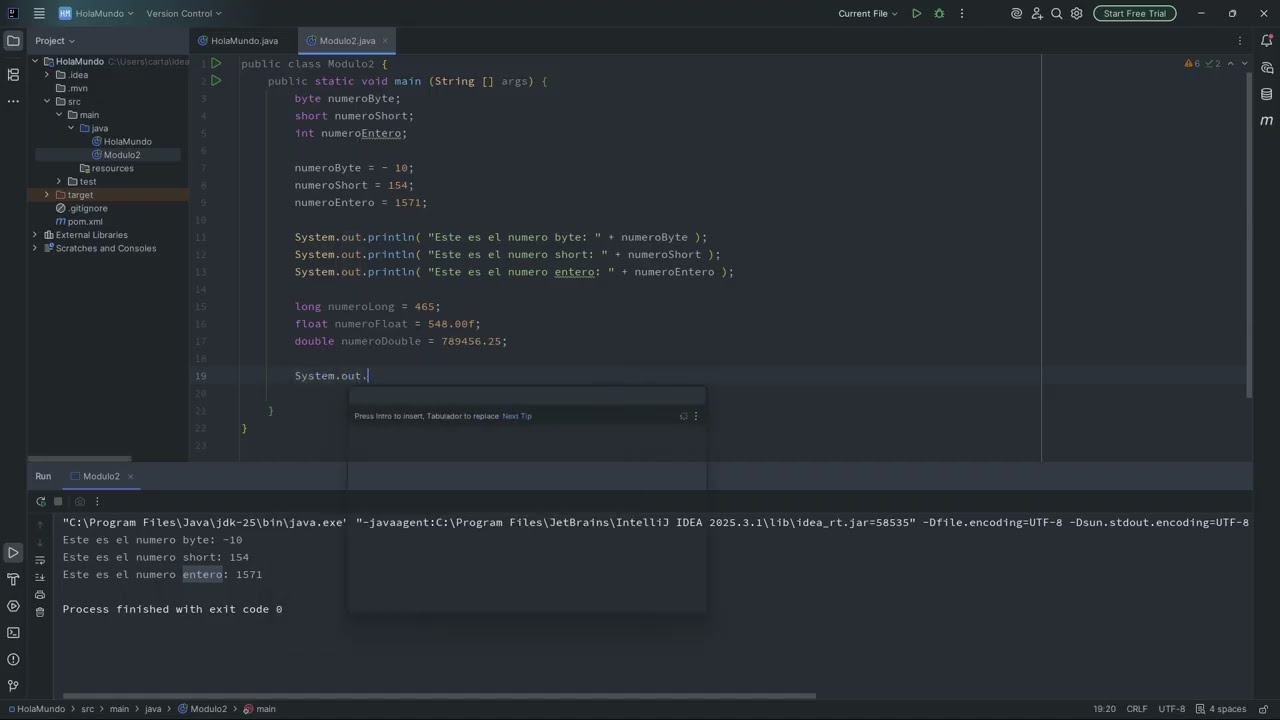Viewport: 1280px width, 720px height.
Task: Open the Terminal tool window
Action: pos(13,632)
